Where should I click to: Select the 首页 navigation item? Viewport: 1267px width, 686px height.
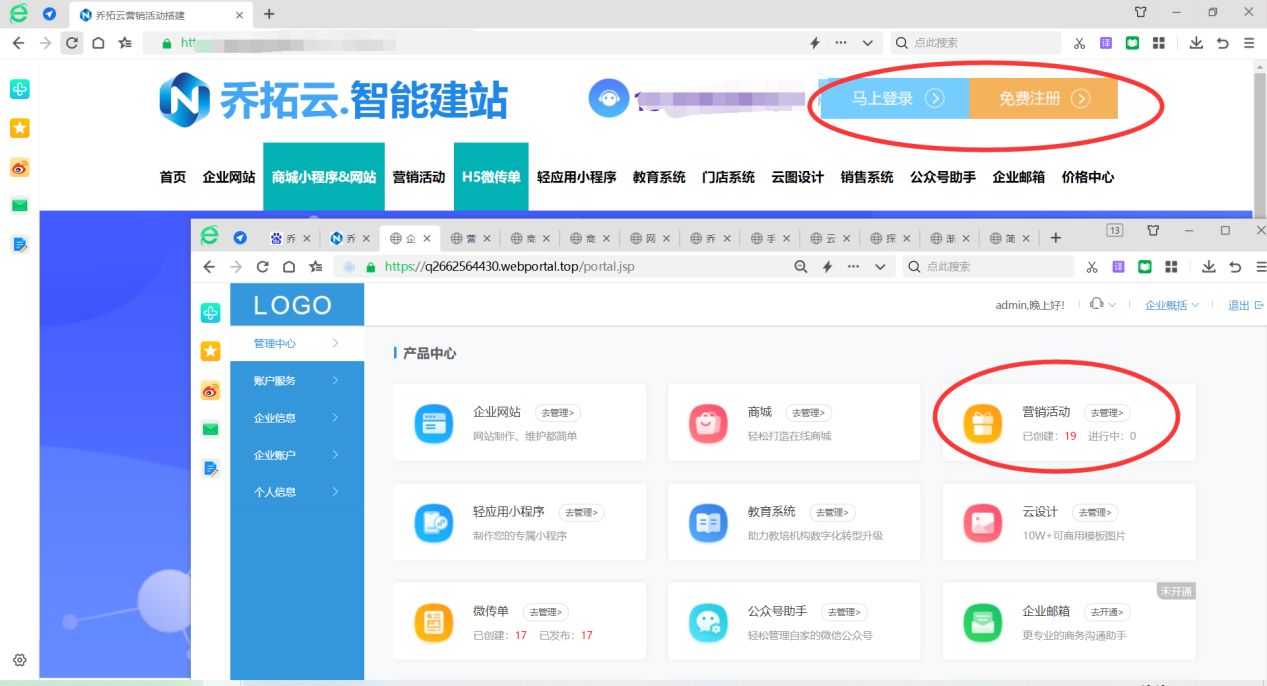(x=173, y=177)
